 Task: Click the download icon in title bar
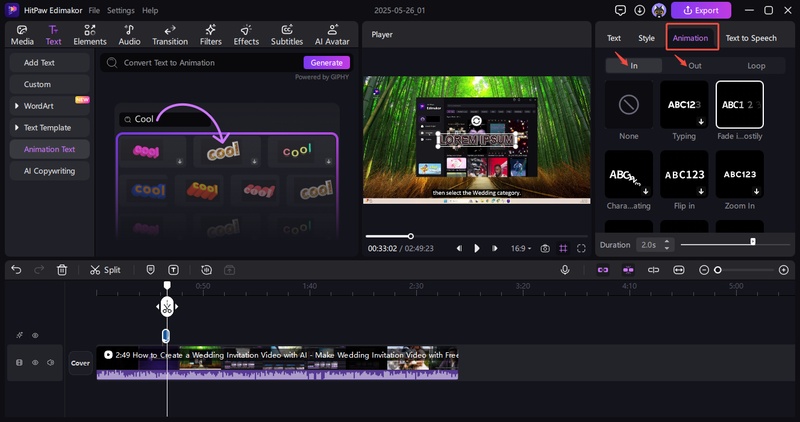(x=640, y=10)
